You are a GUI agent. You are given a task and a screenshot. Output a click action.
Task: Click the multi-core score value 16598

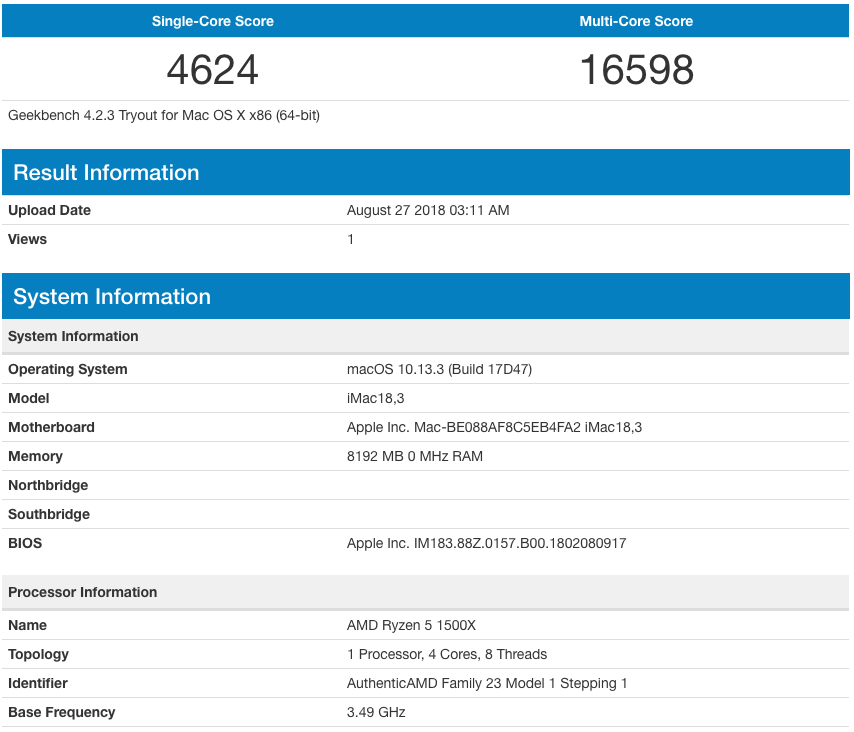(637, 70)
